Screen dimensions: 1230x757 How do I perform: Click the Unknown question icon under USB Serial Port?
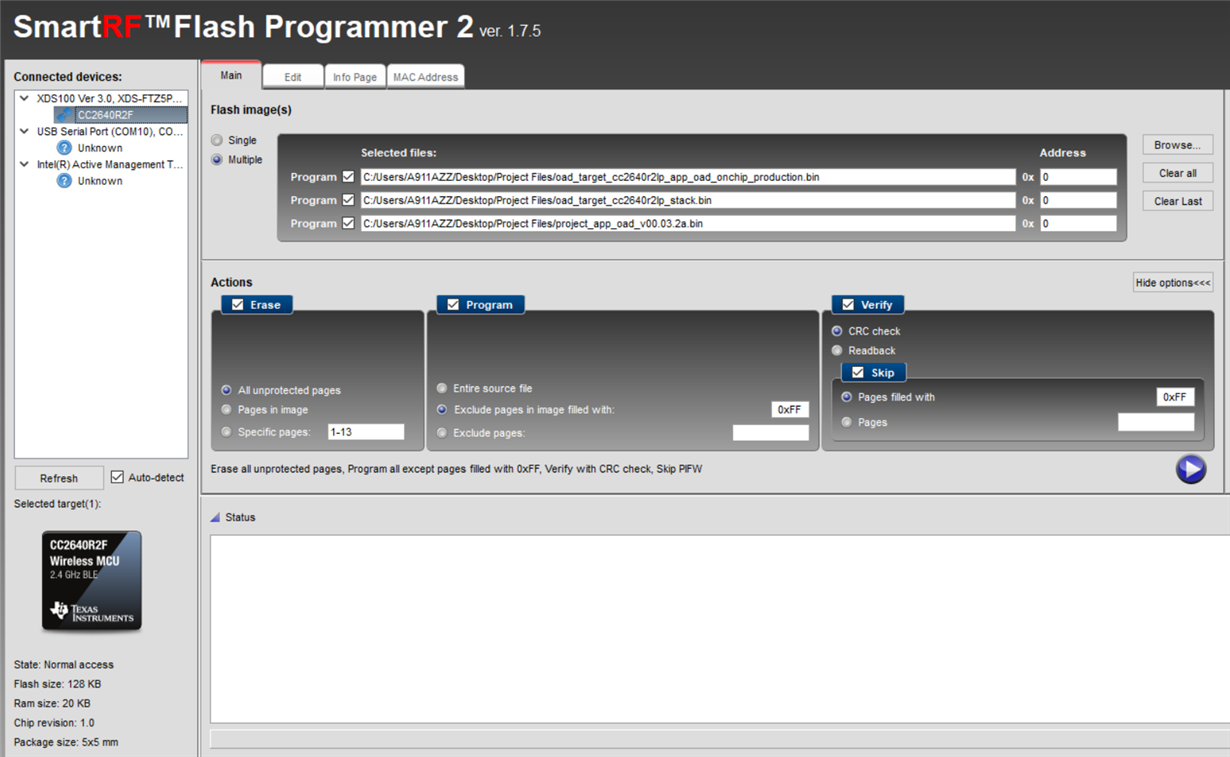64,148
